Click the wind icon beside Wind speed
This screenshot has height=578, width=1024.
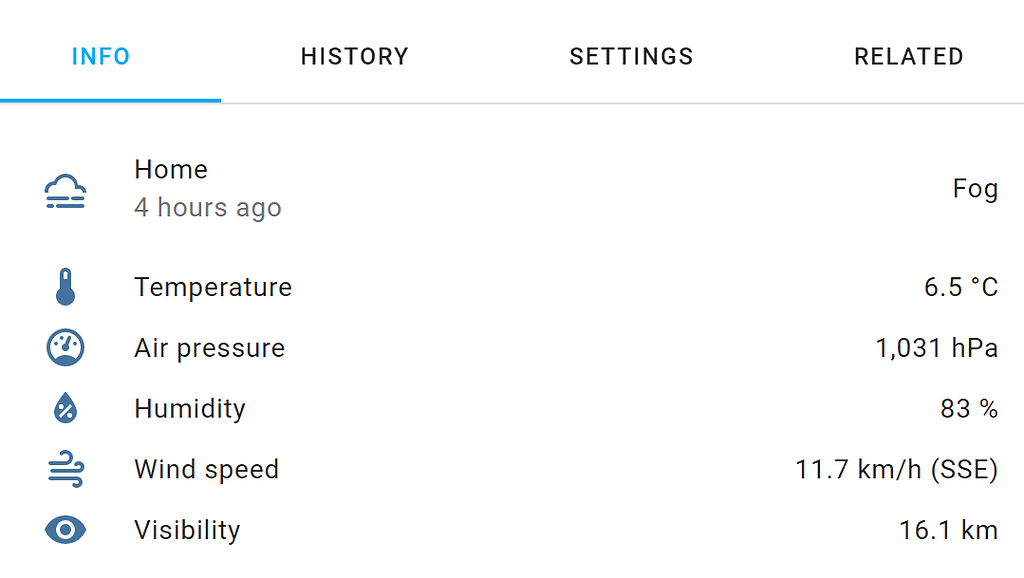pyautogui.click(x=66, y=470)
